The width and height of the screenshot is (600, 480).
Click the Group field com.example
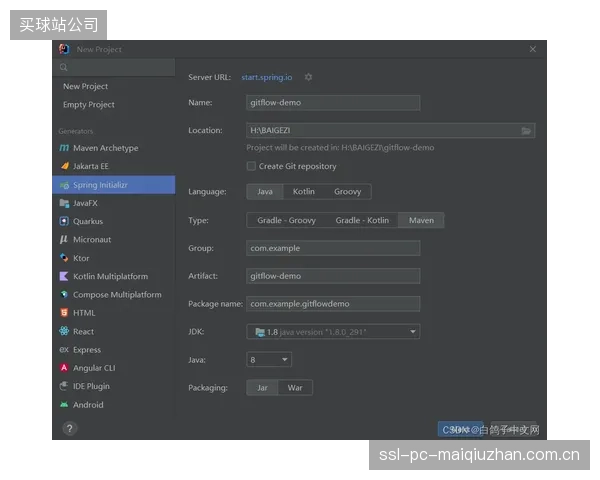(x=333, y=248)
